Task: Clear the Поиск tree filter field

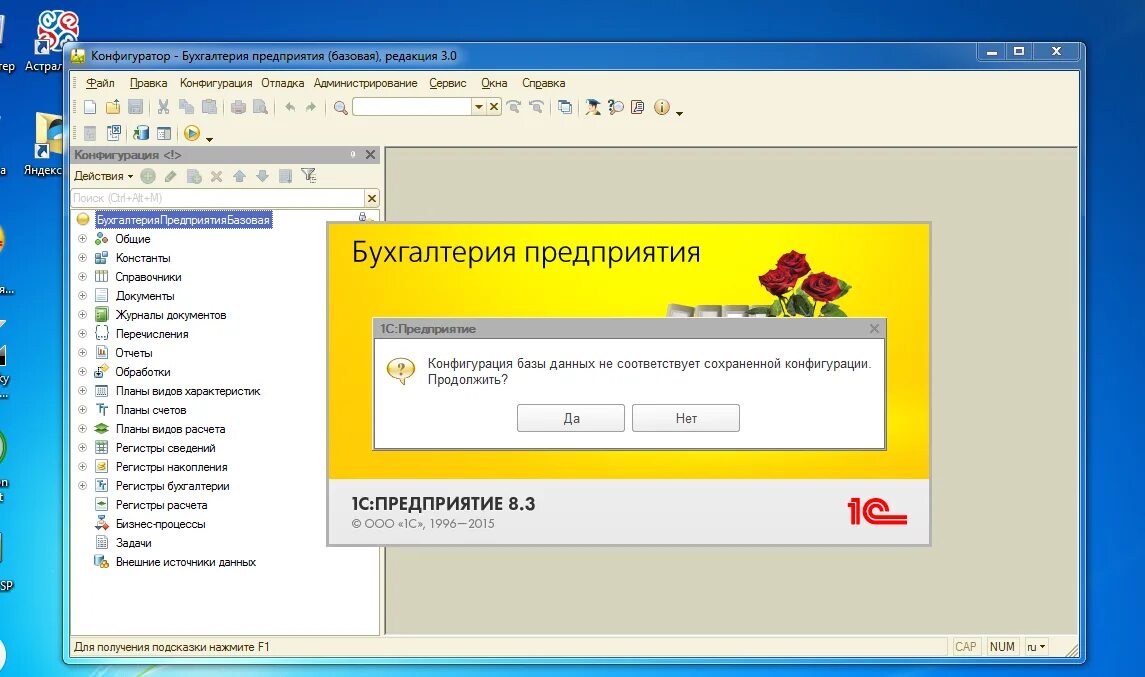Action: (x=372, y=198)
